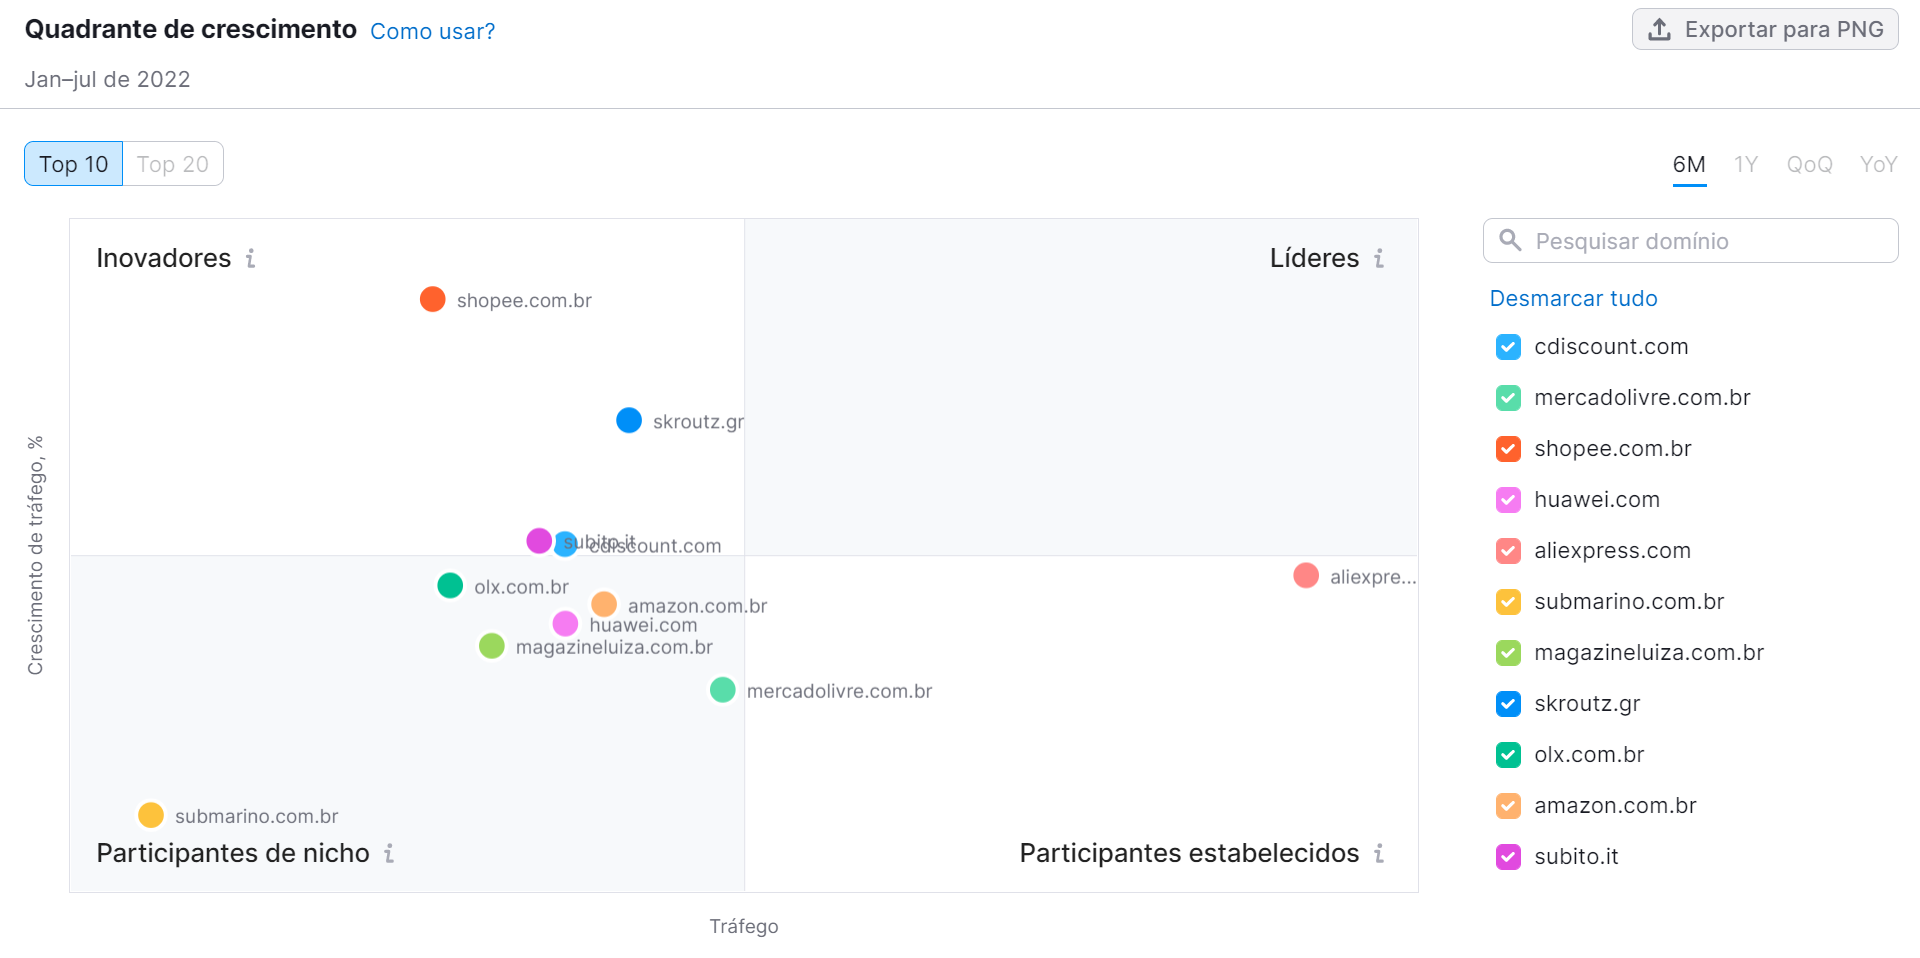Disable the aliexpress.com checkbox
Viewport: 1920px width, 958px height.
tap(1508, 551)
